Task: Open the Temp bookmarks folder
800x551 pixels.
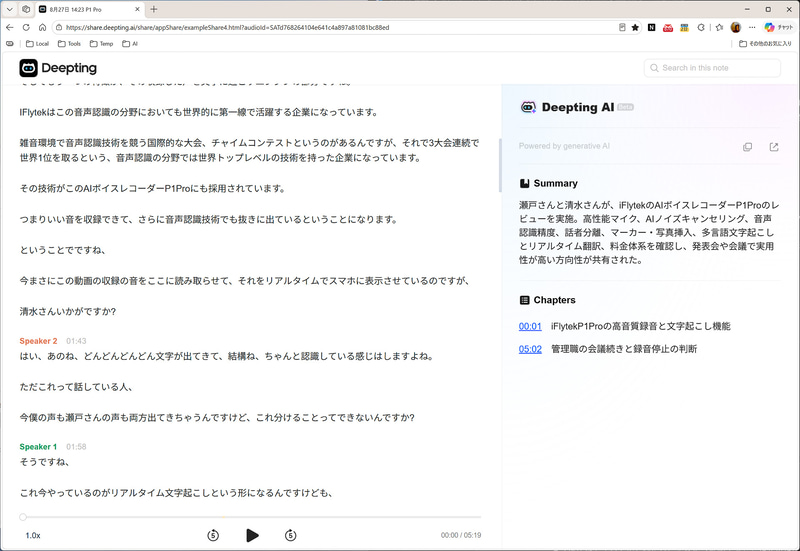Action: tap(102, 44)
